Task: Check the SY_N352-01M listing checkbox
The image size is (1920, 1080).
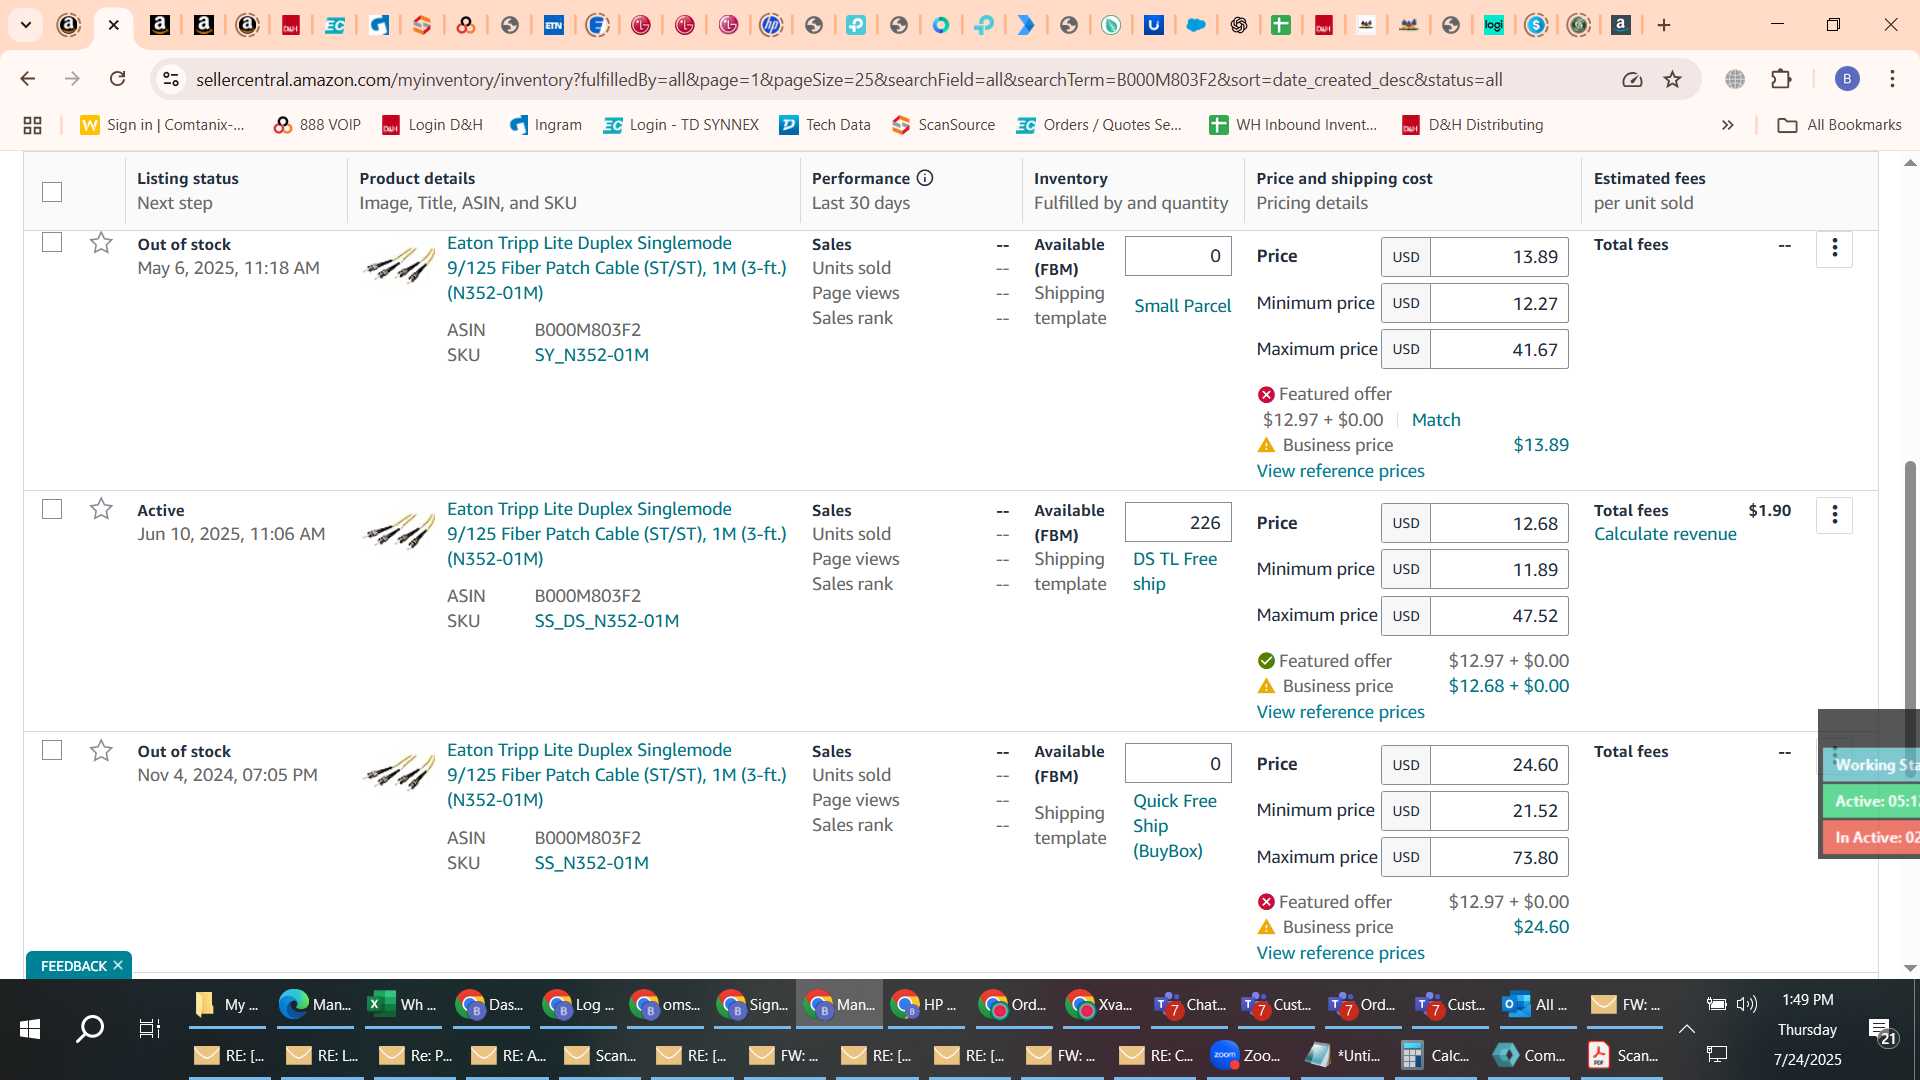Action: click(x=52, y=243)
